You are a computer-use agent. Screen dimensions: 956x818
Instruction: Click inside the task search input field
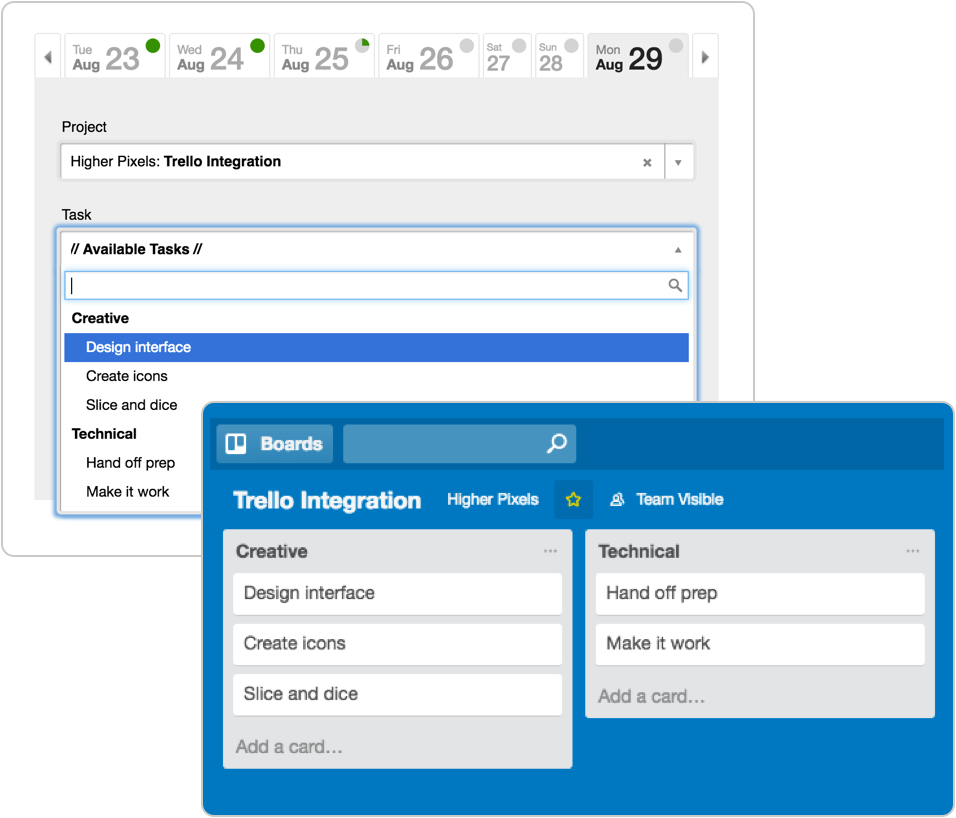click(x=300, y=285)
